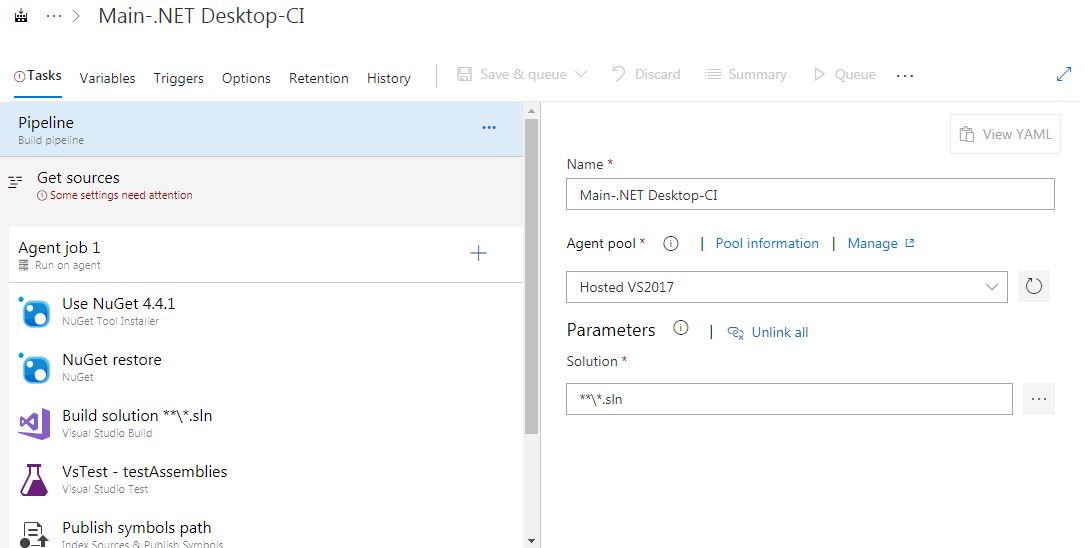Add a task to Agent job 1
The height and width of the screenshot is (548, 1085).
coord(478,253)
